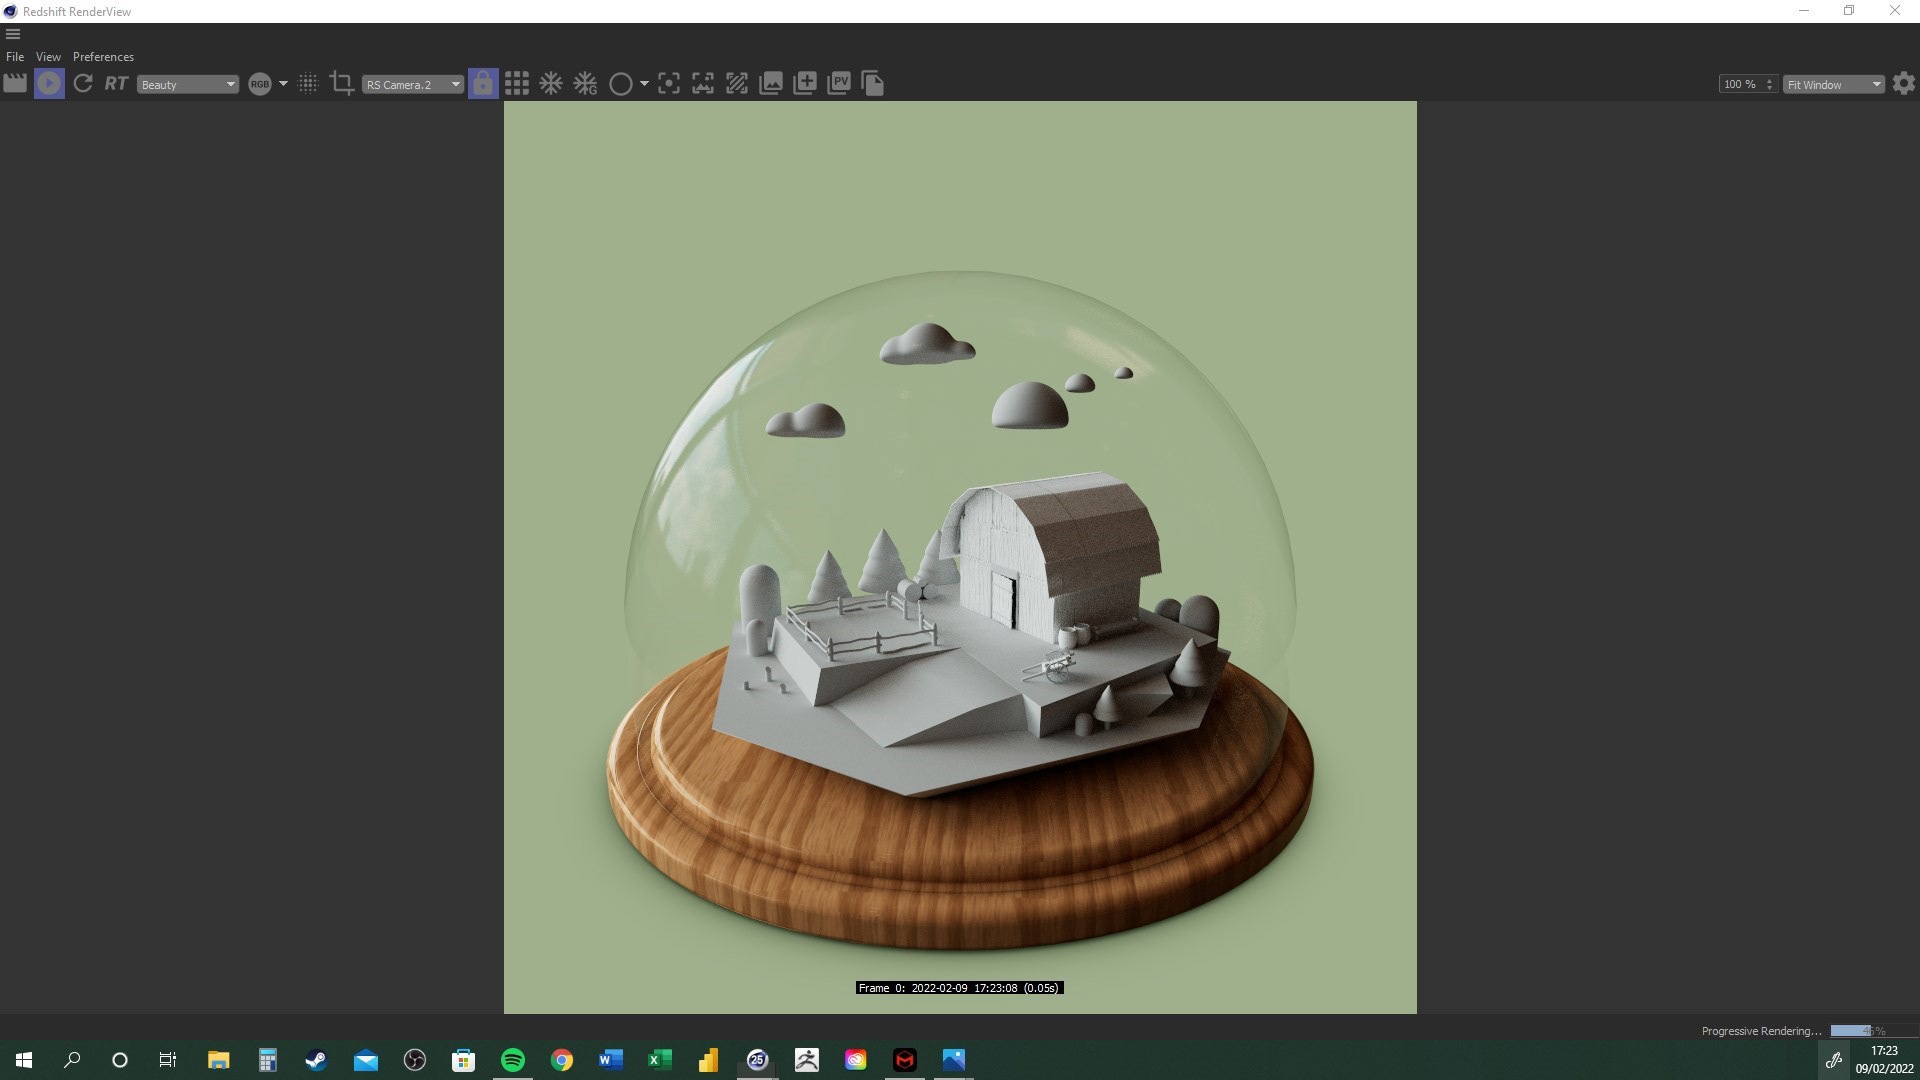Toggle the camera lock icon
1920x1080 pixels.
[483, 84]
